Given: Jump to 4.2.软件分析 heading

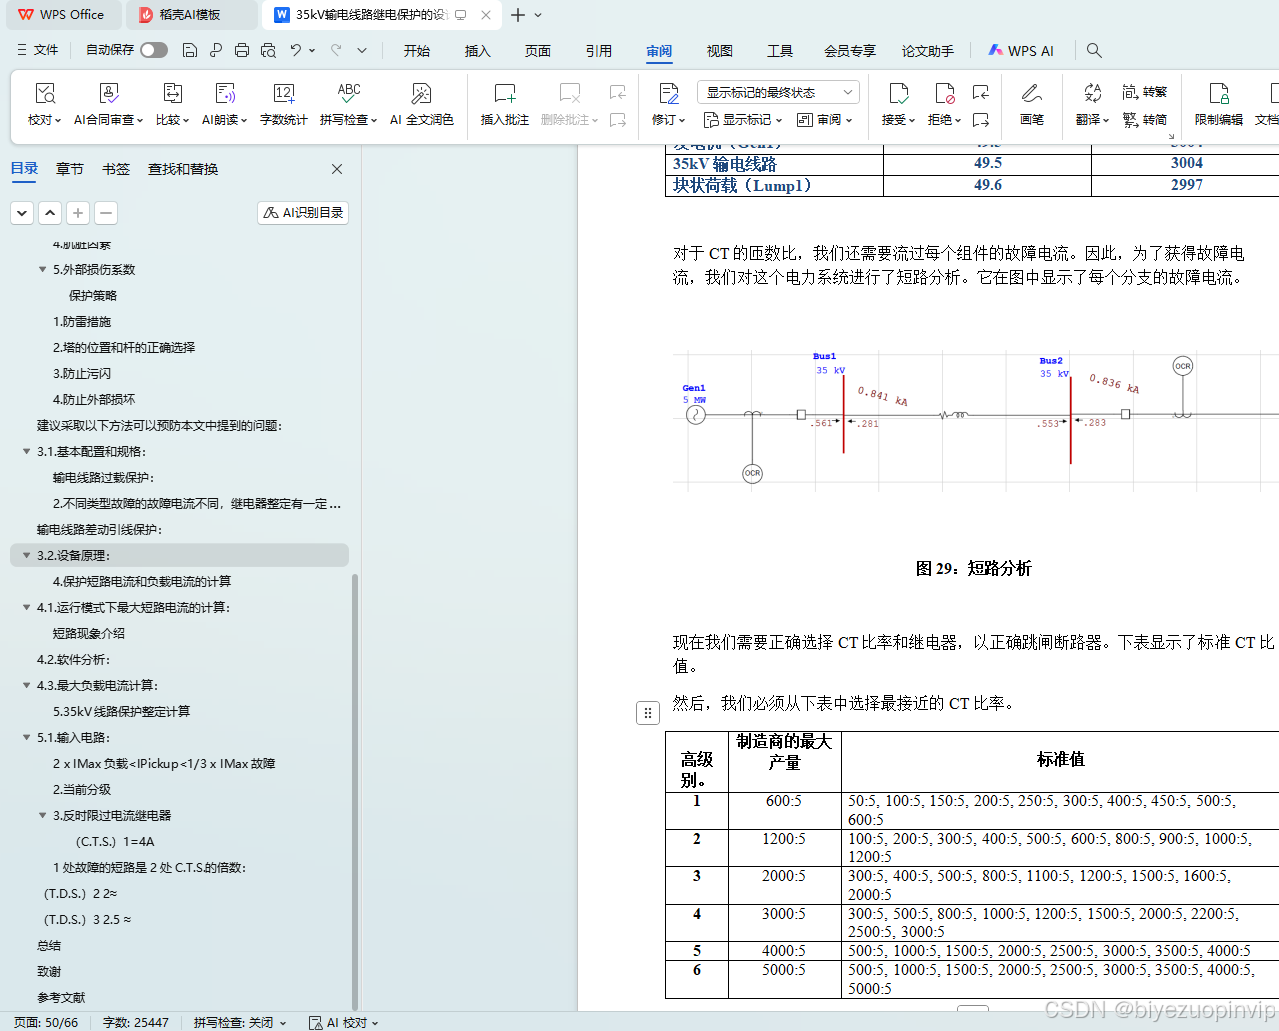Looking at the screenshot, I should coord(74,660).
